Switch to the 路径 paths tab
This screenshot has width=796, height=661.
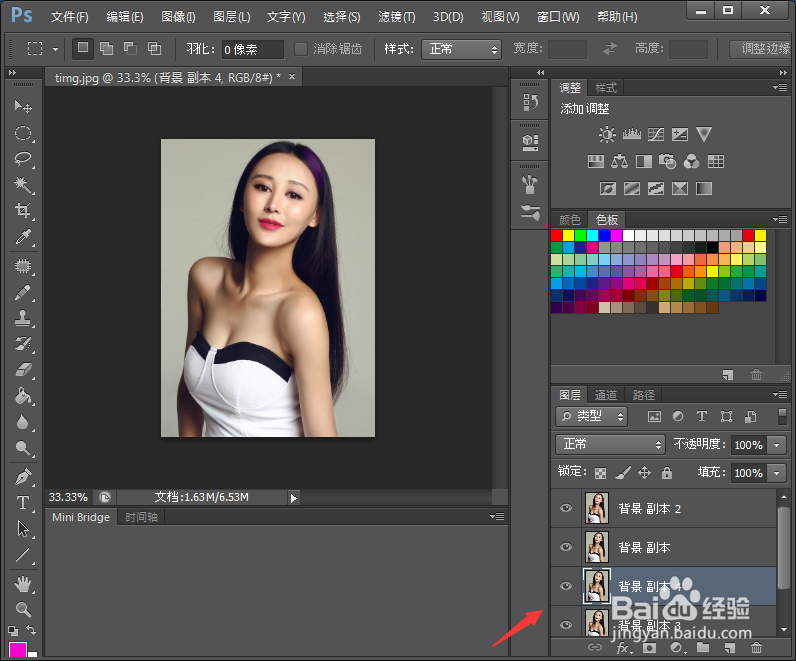(x=644, y=395)
